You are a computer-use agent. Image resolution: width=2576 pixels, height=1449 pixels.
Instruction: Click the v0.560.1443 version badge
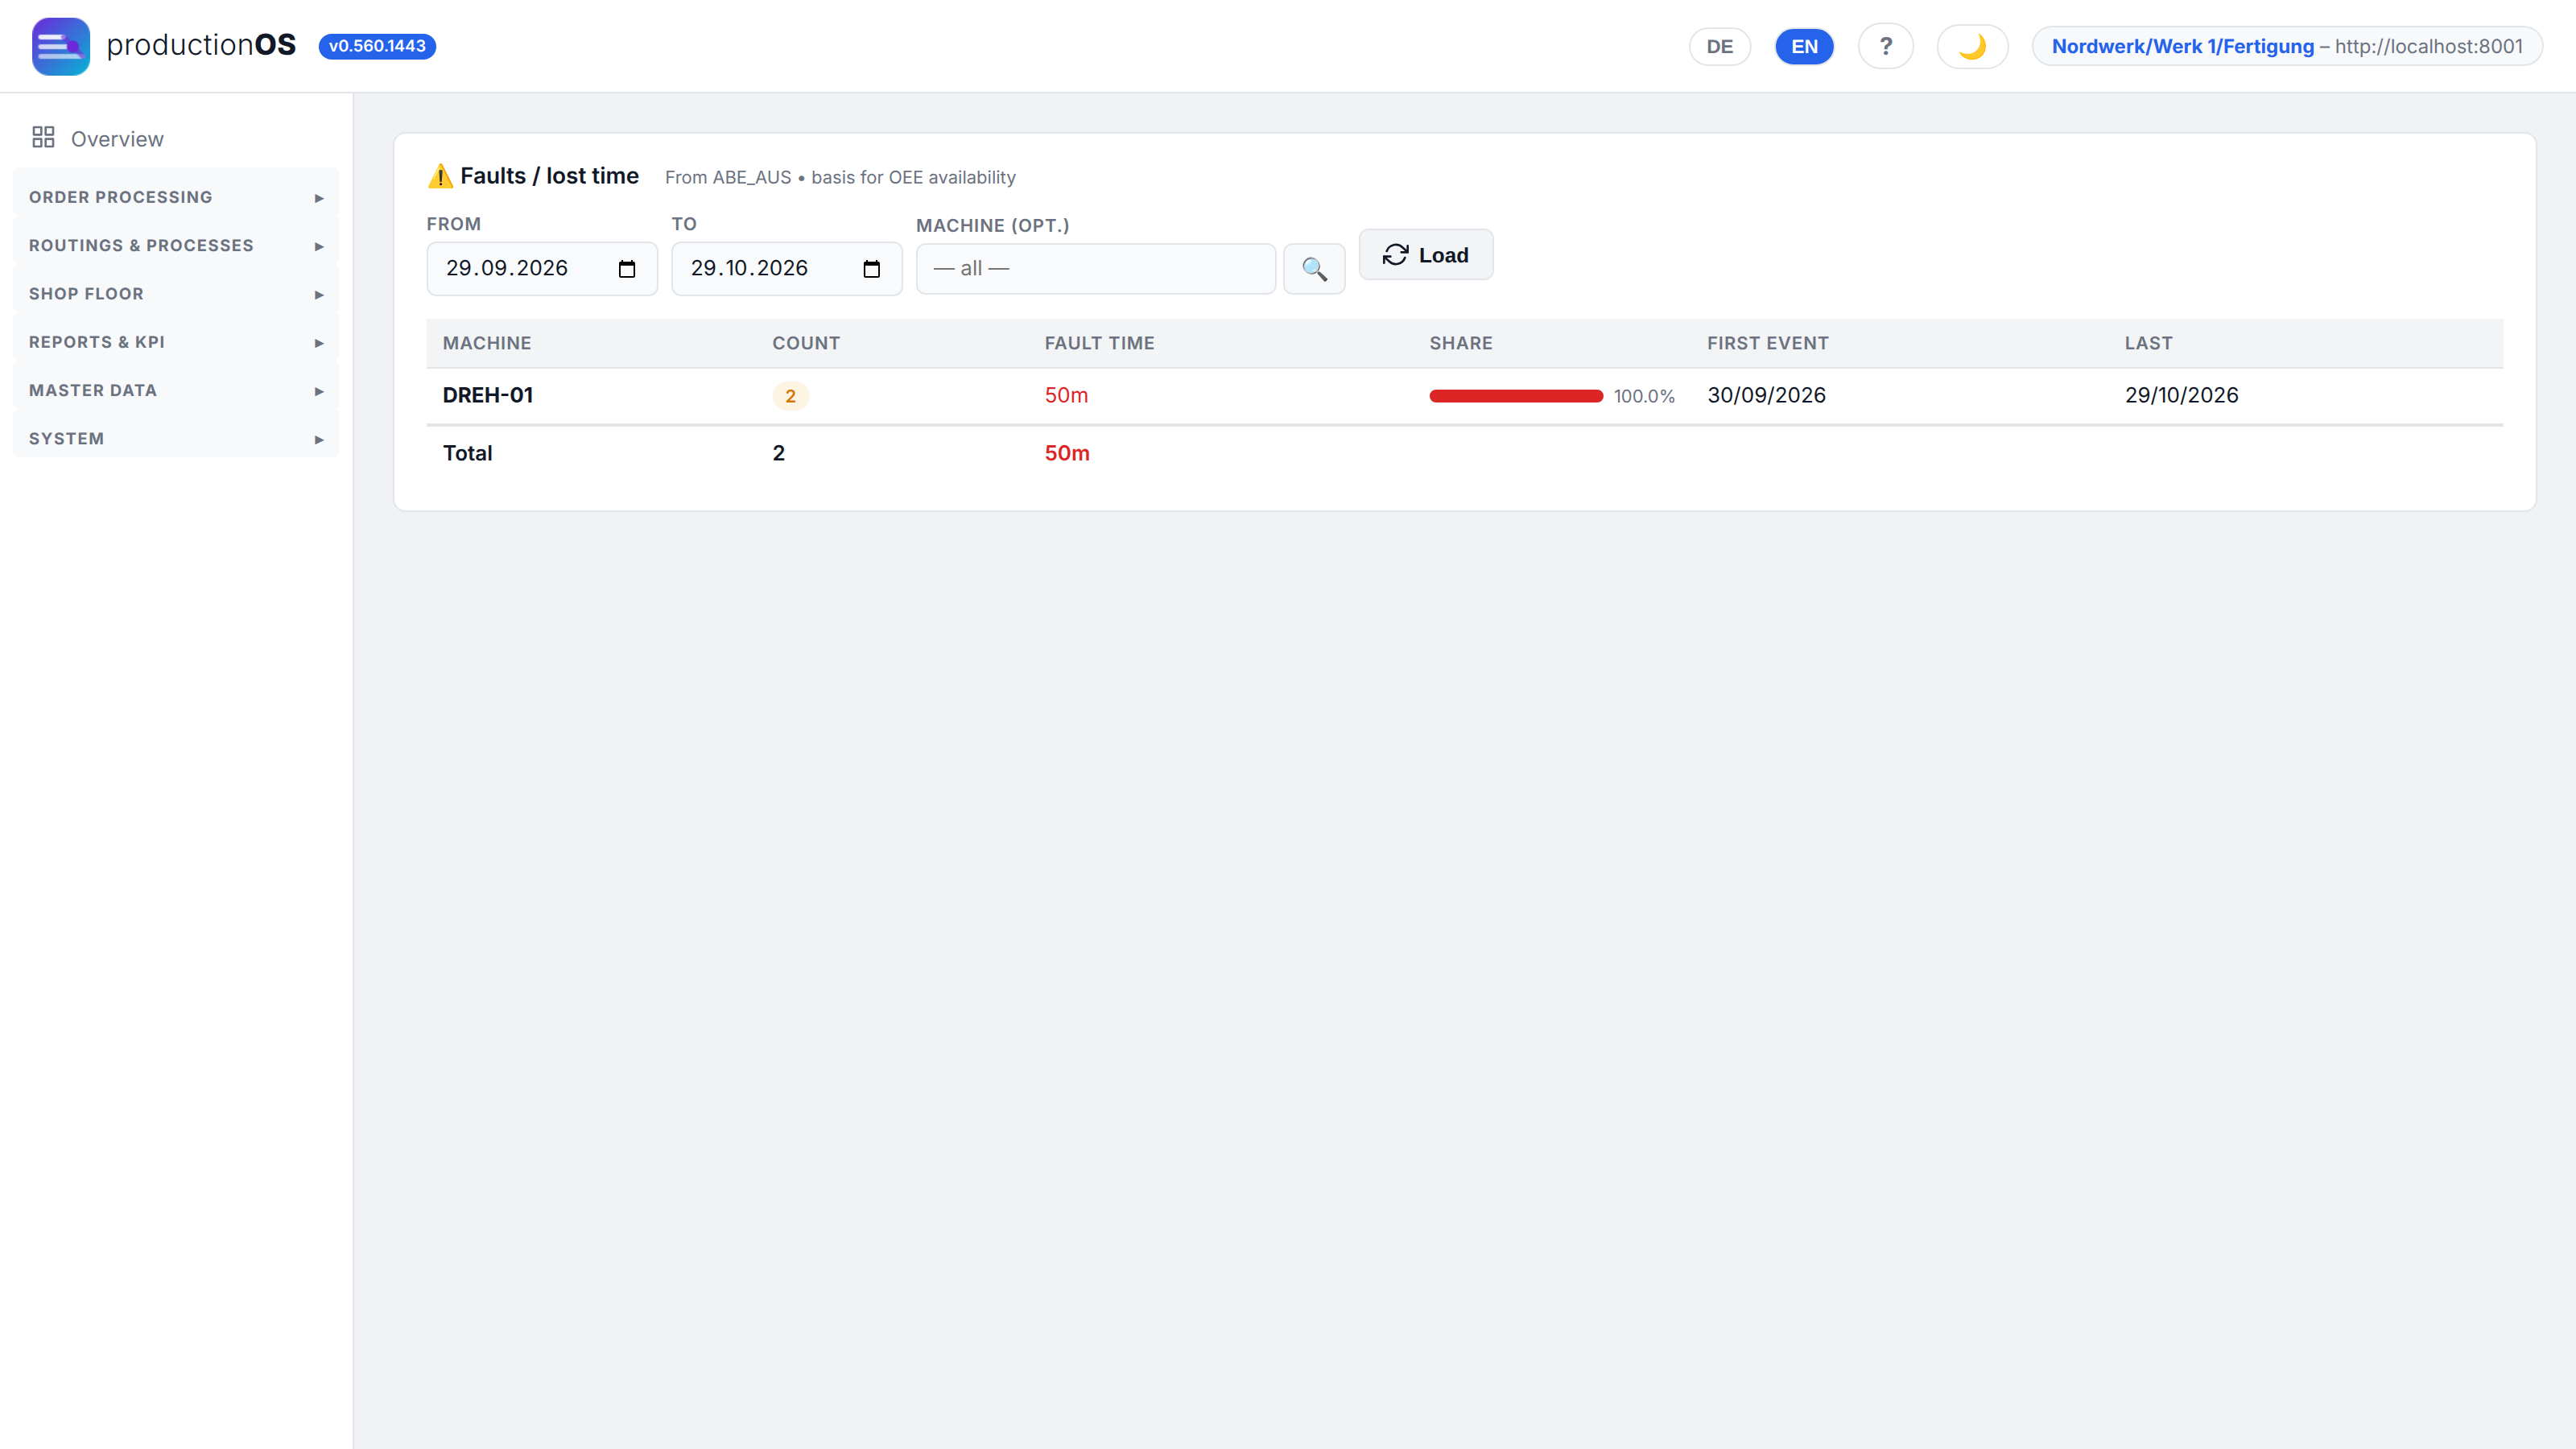377,46
